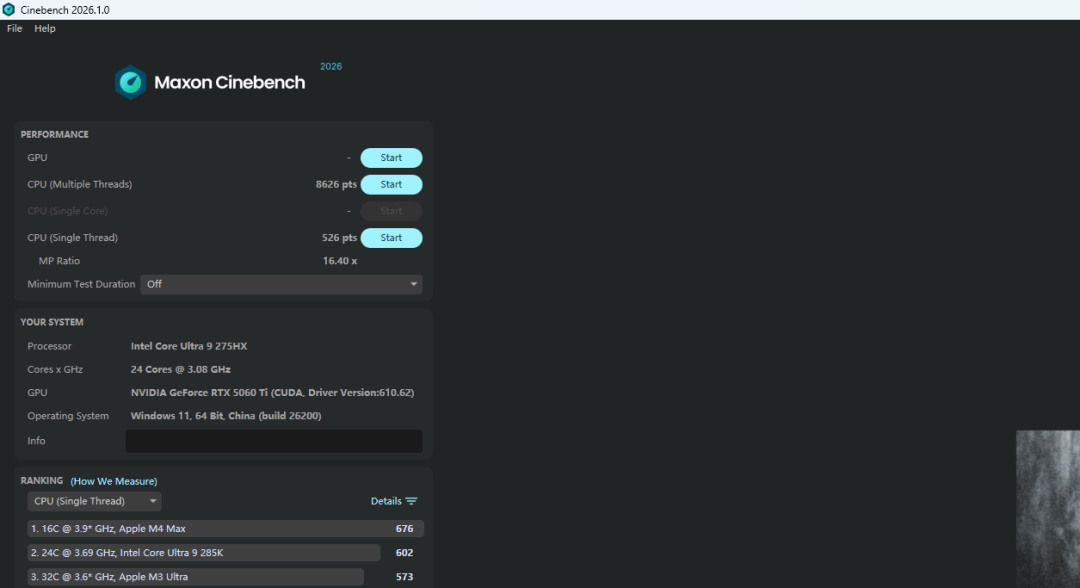Click the ranking dropdown arrow
1080x588 pixels.
click(153, 501)
